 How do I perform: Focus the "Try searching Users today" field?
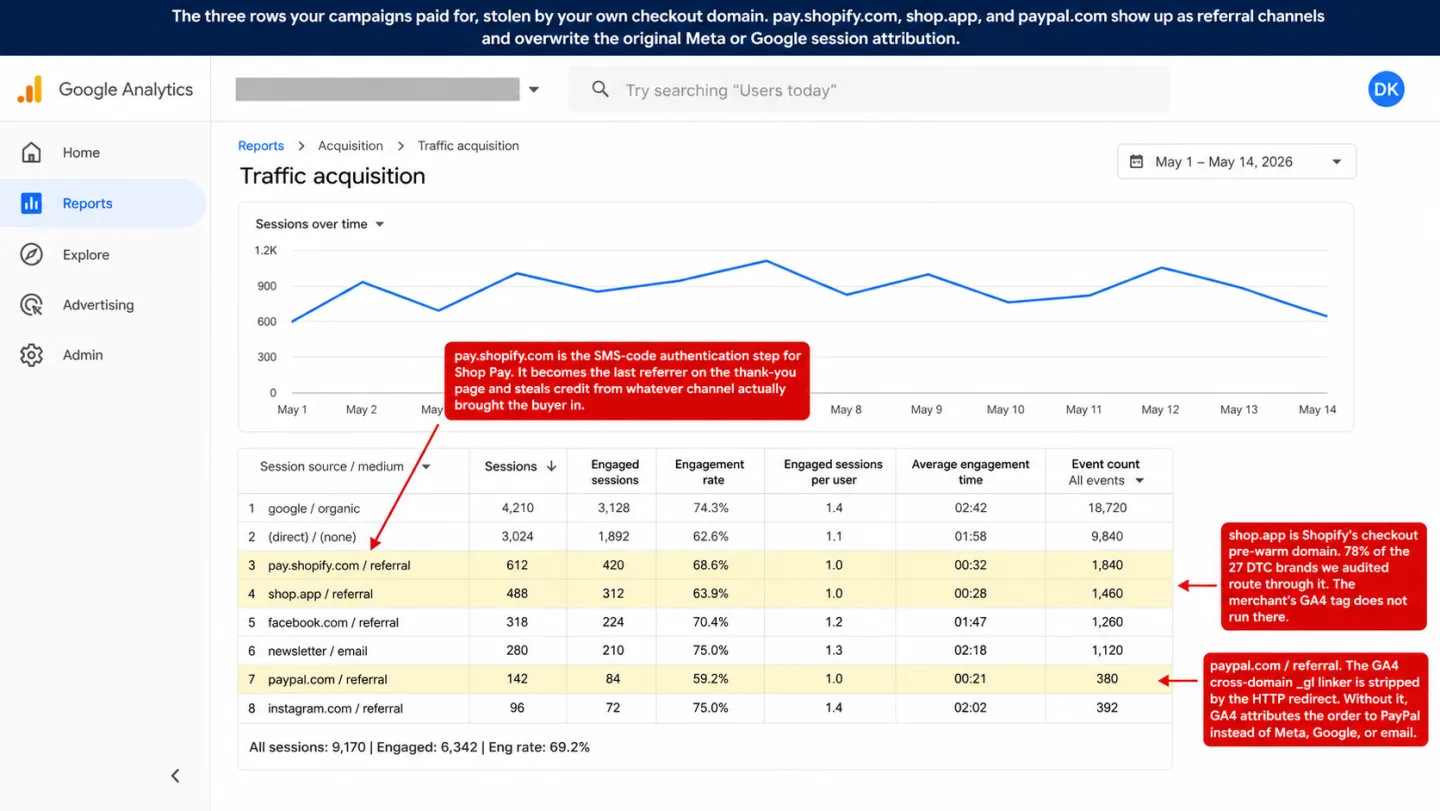(868, 89)
